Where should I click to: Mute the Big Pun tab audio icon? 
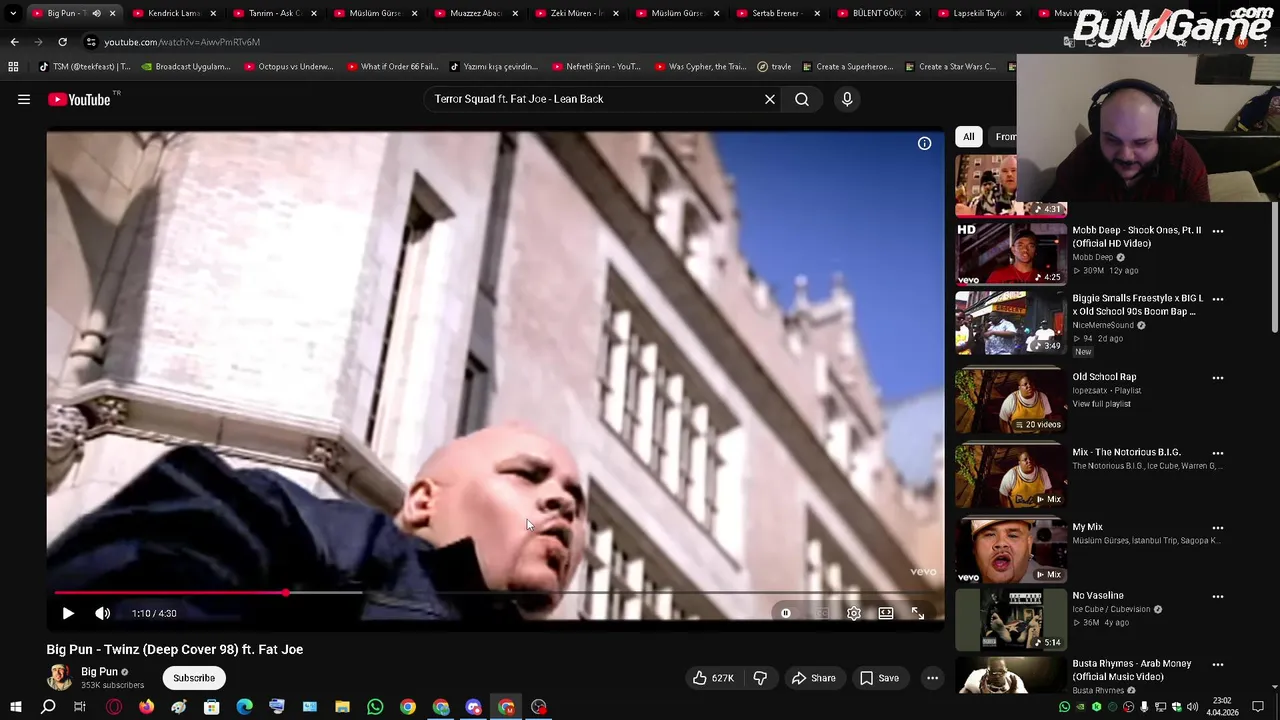(x=96, y=13)
